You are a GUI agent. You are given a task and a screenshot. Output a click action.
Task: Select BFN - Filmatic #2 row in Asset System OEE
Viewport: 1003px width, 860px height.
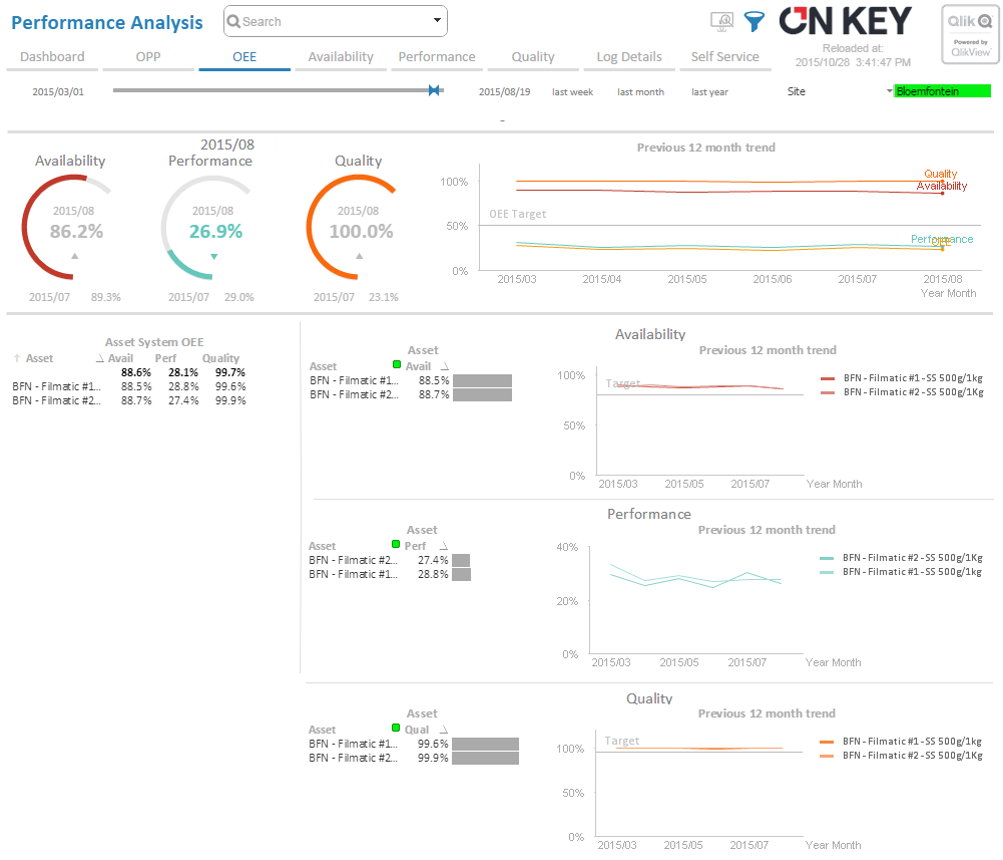pos(129,401)
